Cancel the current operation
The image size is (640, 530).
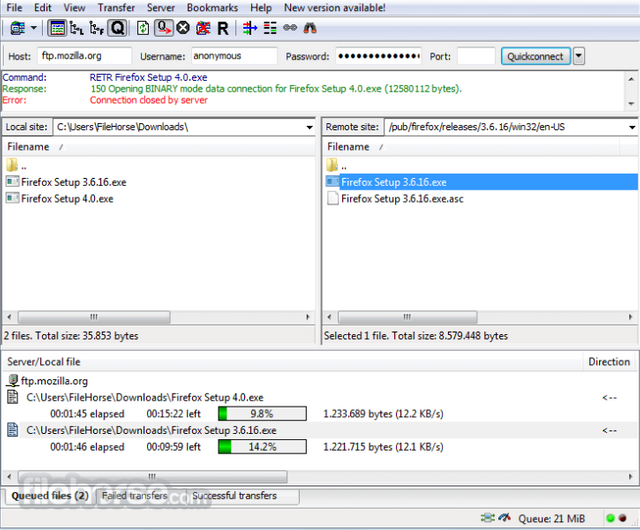(x=183, y=28)
